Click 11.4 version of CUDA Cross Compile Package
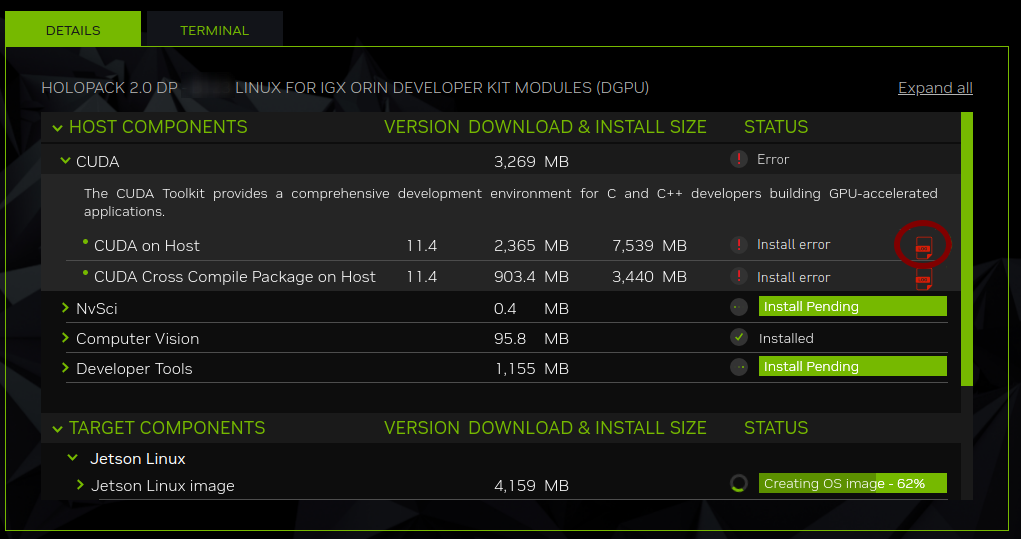The height and width of the screenshot is (539, 1021). click(x=421, y=277)
